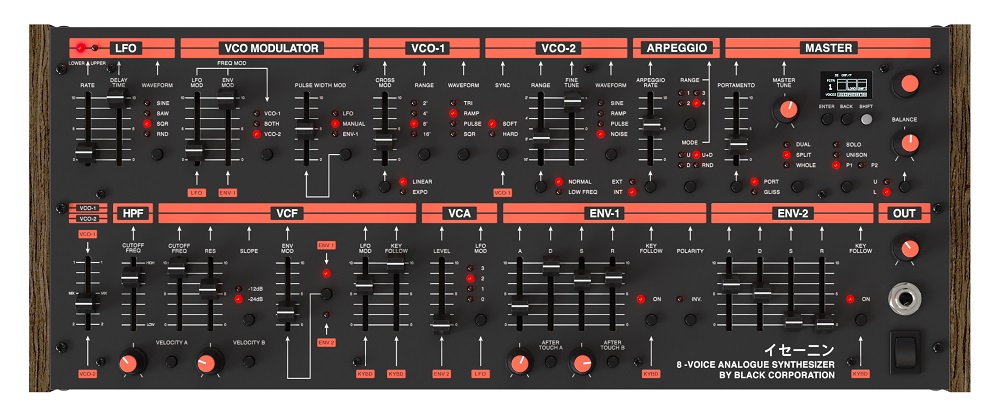Click the VCO-2 Range slider

tap(541, 137)
